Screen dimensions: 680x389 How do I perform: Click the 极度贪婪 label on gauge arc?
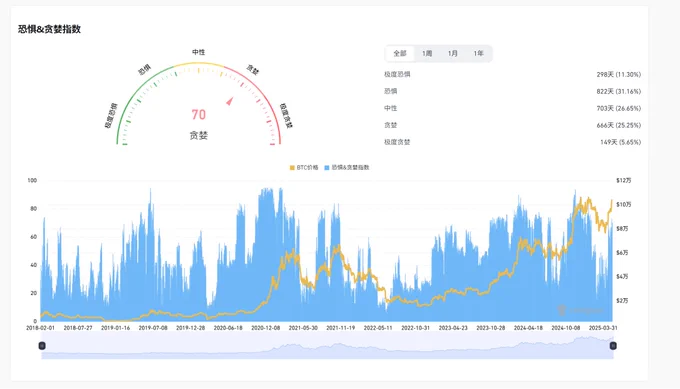[286, 115]
